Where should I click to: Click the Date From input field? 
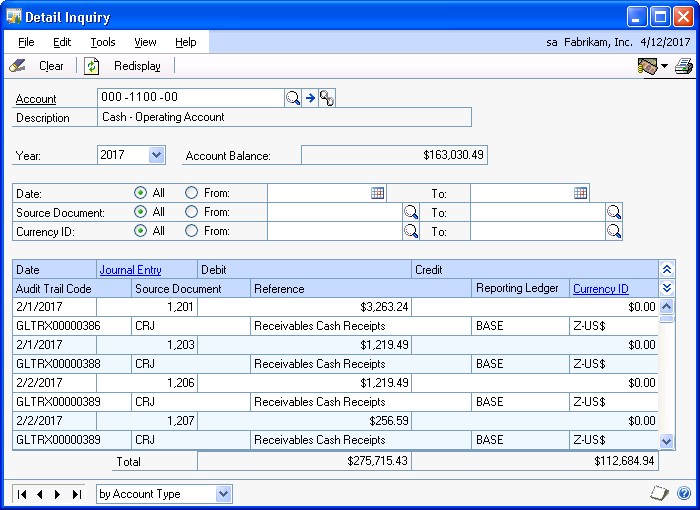[x=319, y=193]
